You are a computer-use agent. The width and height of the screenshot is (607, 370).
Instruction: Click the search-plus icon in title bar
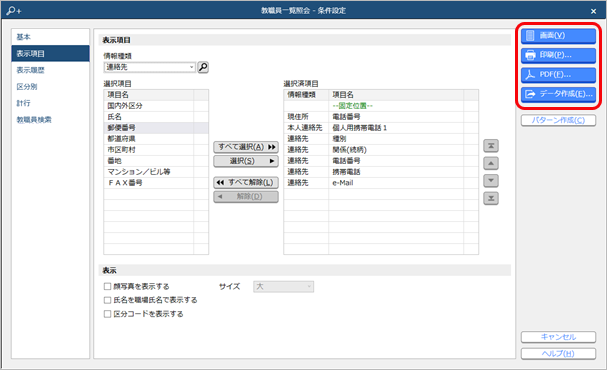(14, 10)
